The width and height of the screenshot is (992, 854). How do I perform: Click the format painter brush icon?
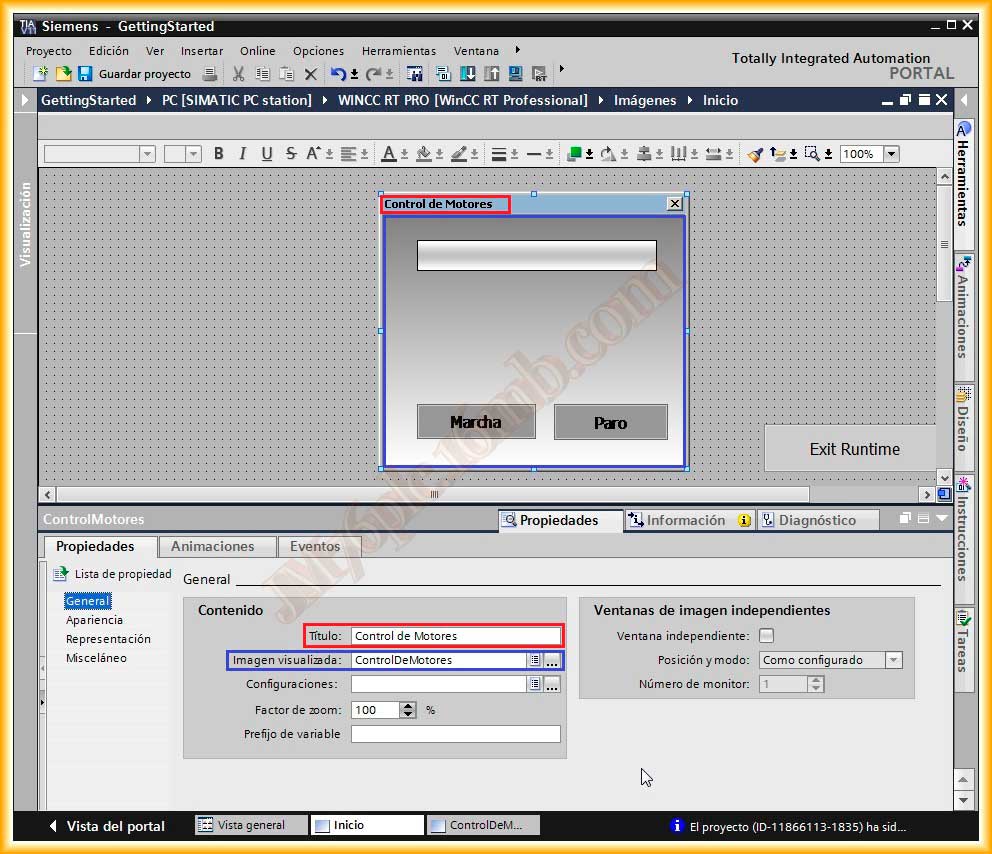(x=755, y=154)
